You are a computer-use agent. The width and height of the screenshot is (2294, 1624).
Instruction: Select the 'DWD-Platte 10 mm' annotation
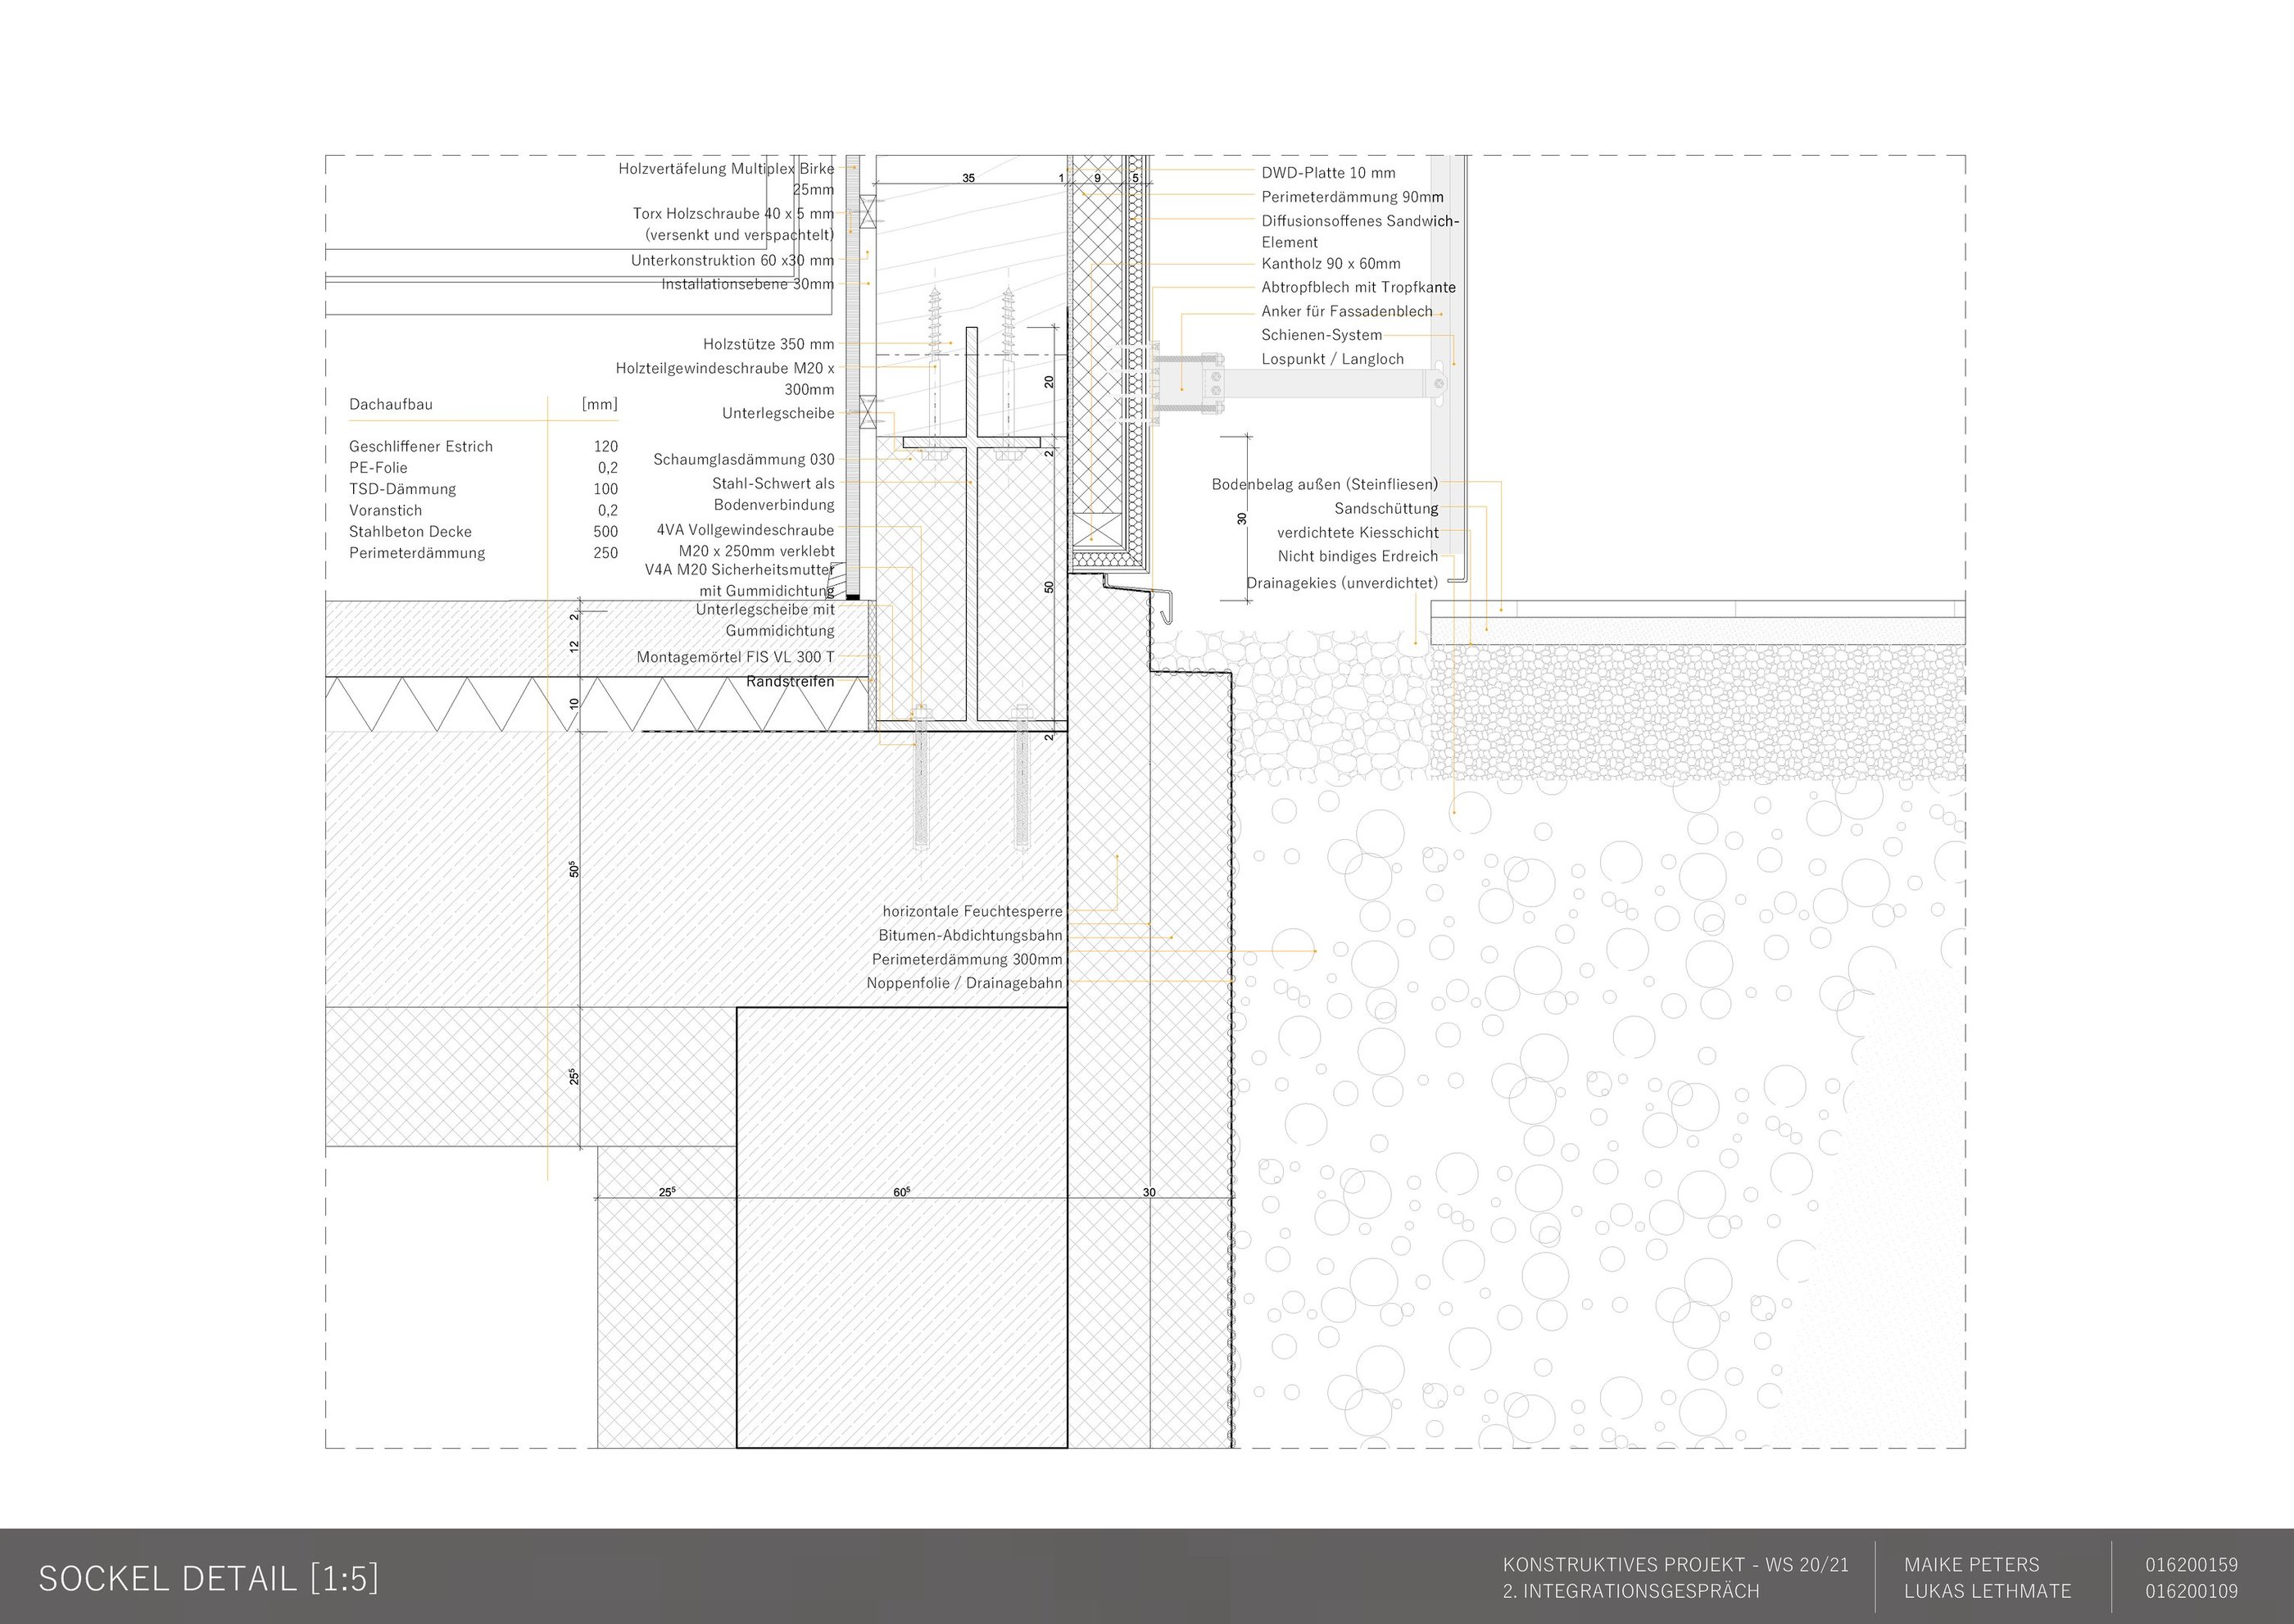click(x=1327, y=173)
